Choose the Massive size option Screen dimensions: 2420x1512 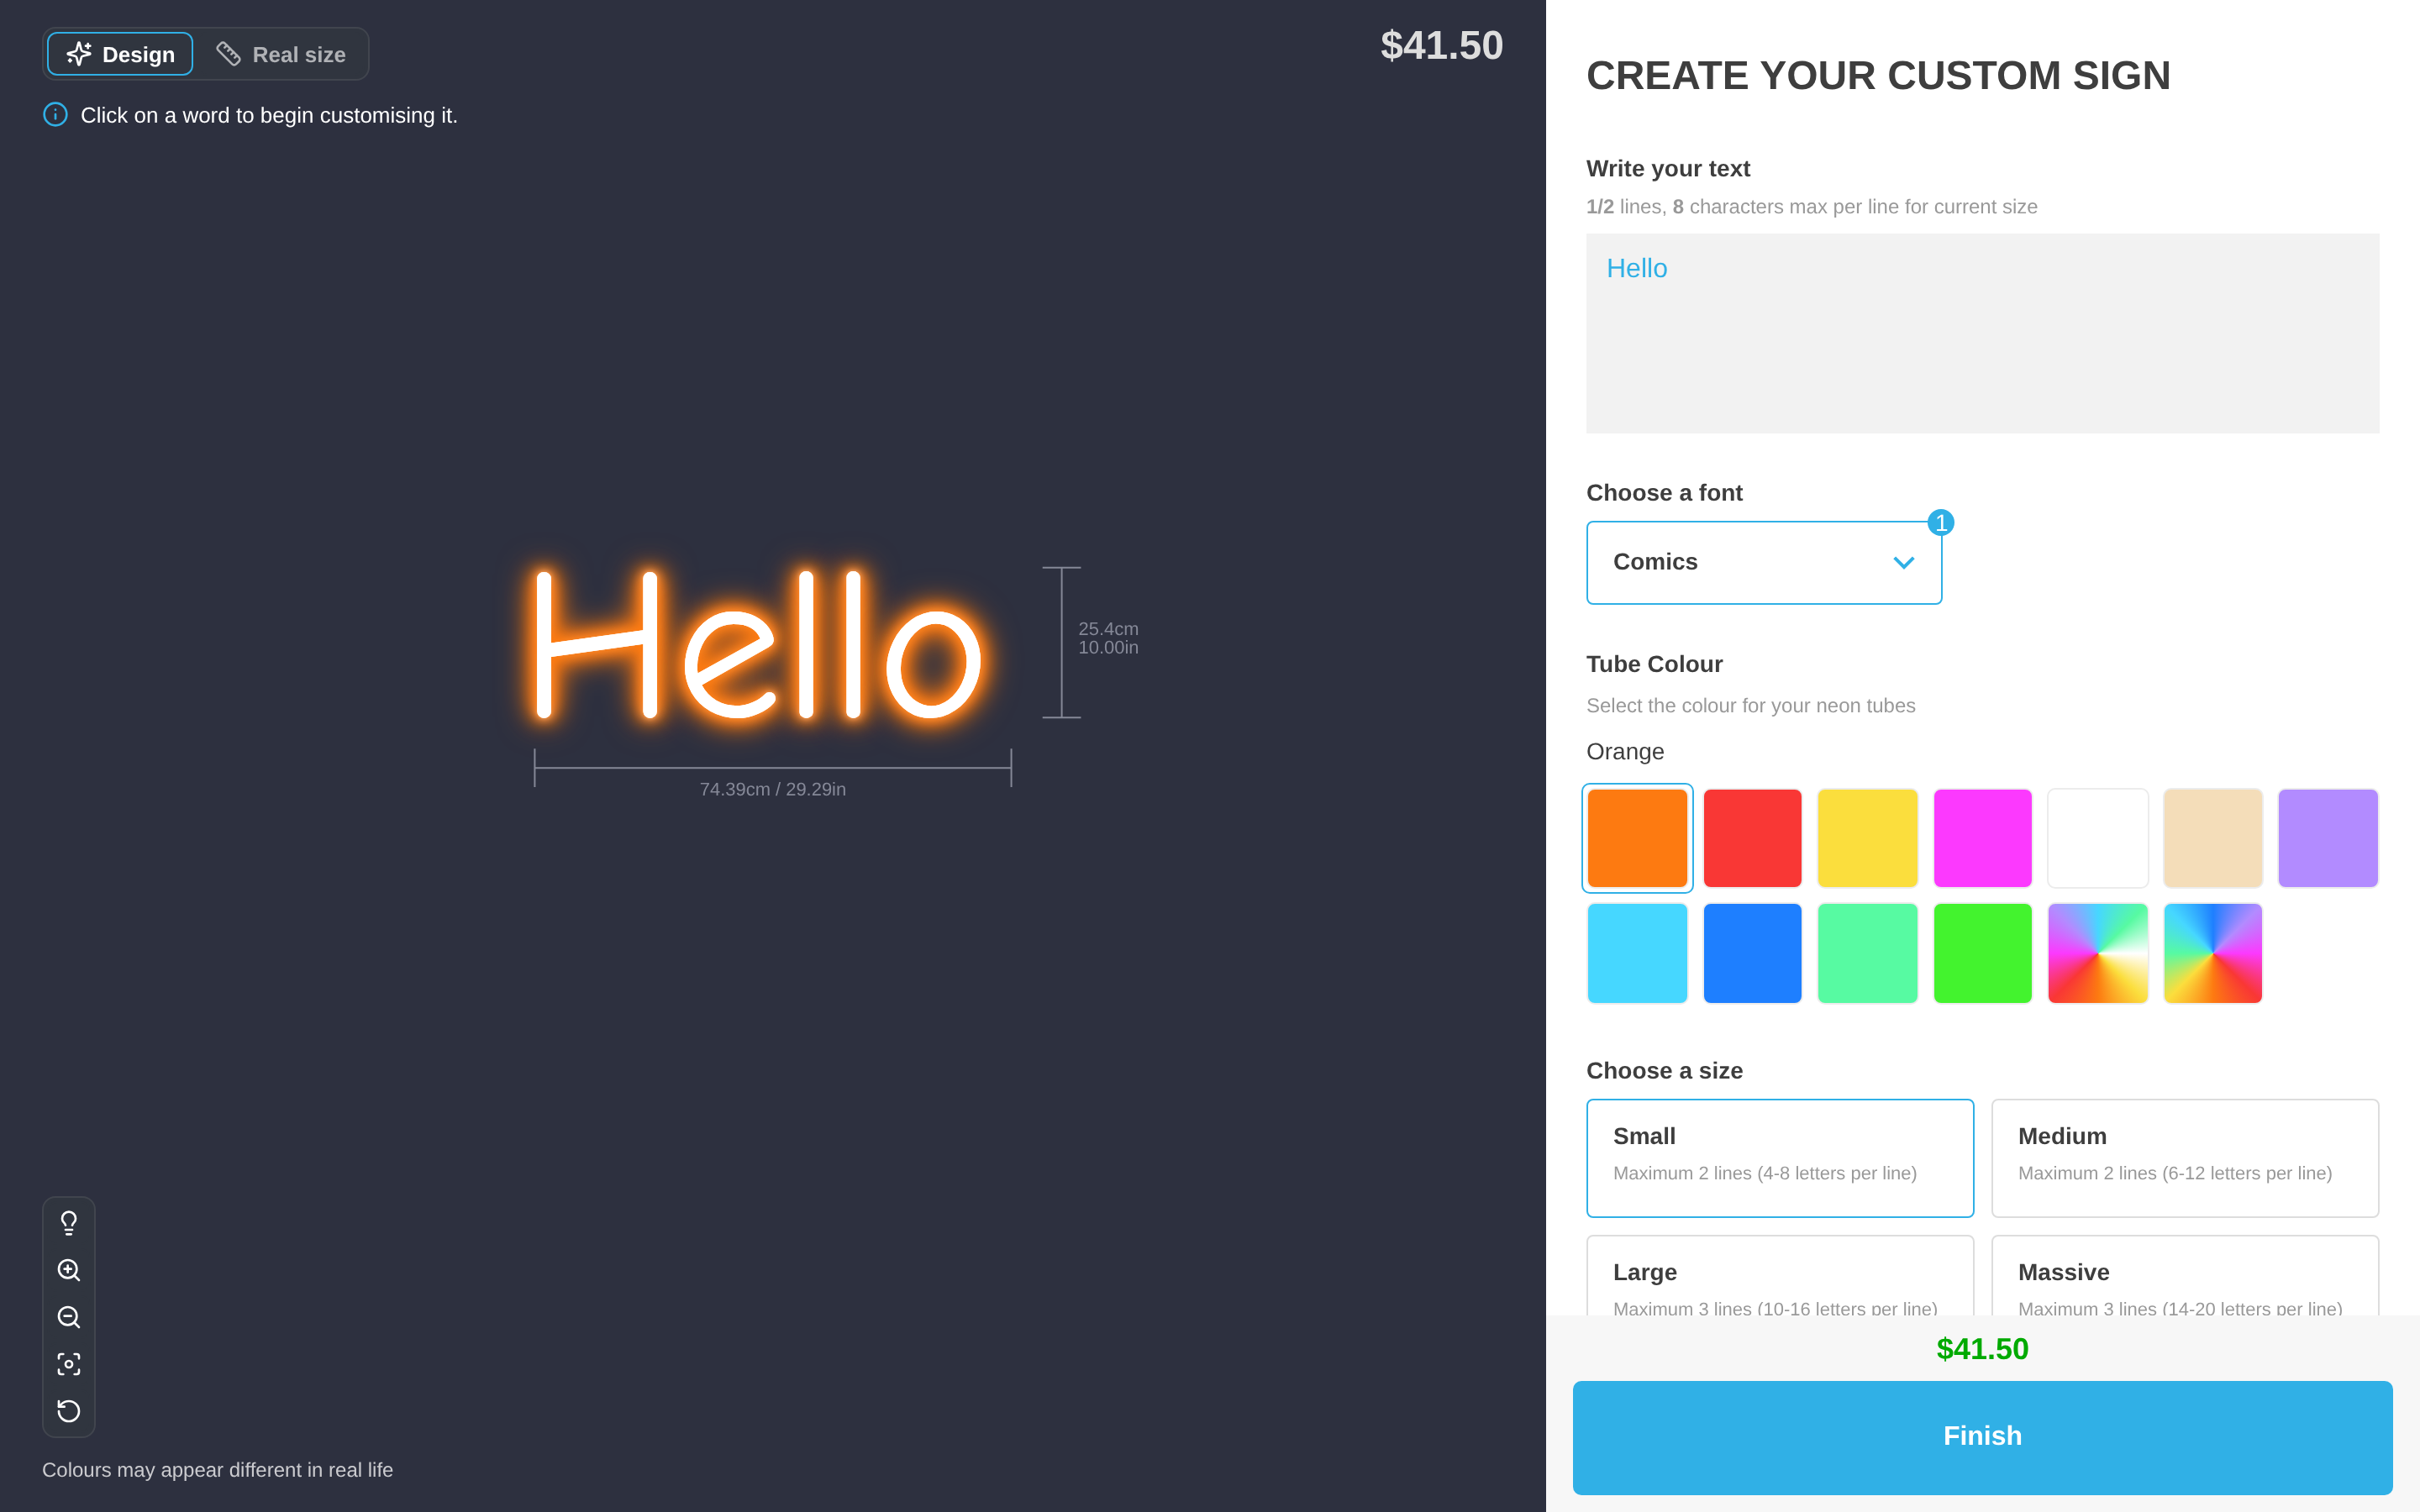(x=2185, y=1276)
